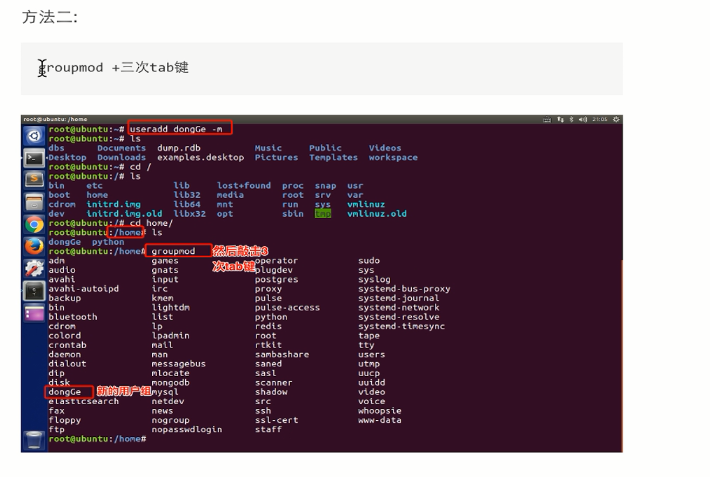Click the 'Videos' folder name

pyautogui.click(x=385, y=148)
